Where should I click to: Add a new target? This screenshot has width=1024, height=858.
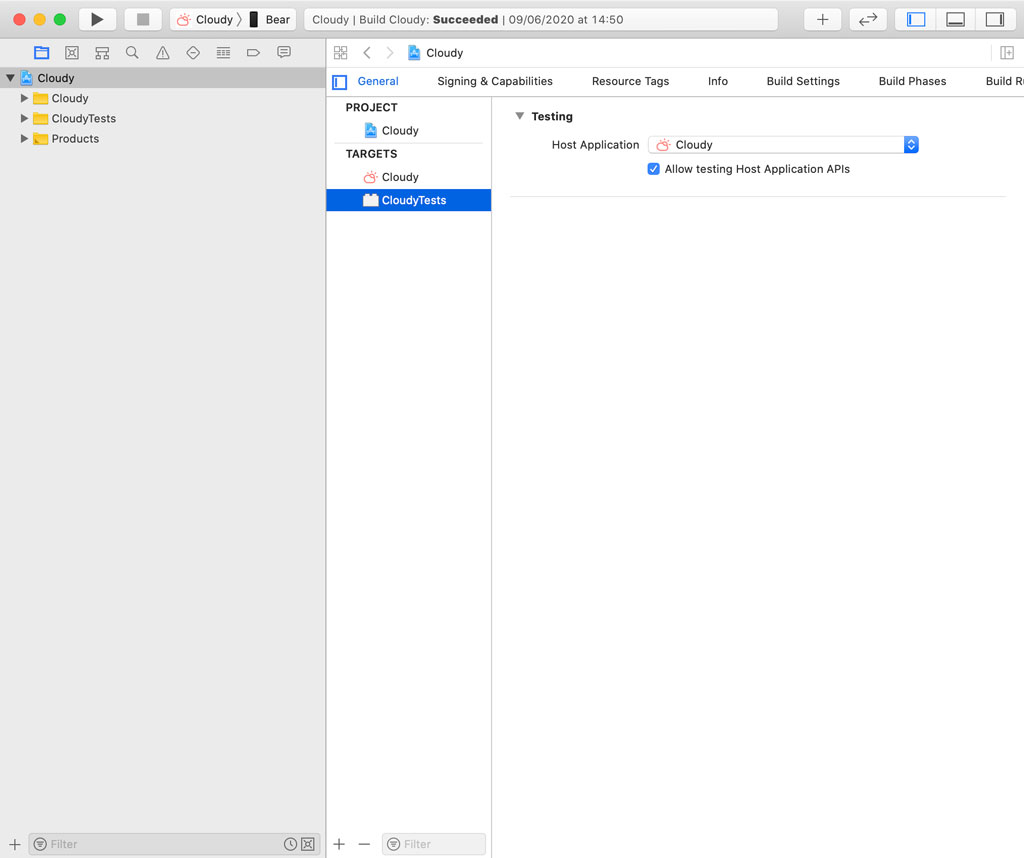click(339, 844)
